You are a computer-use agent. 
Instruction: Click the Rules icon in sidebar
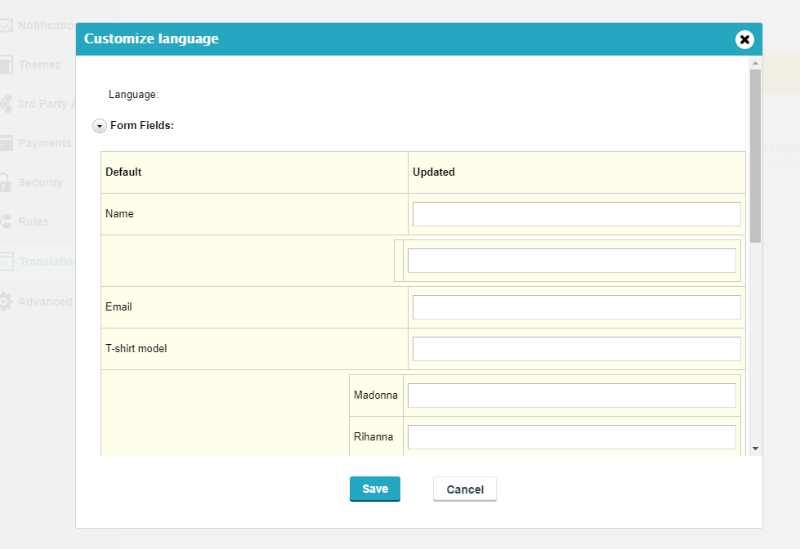point(6,221)
